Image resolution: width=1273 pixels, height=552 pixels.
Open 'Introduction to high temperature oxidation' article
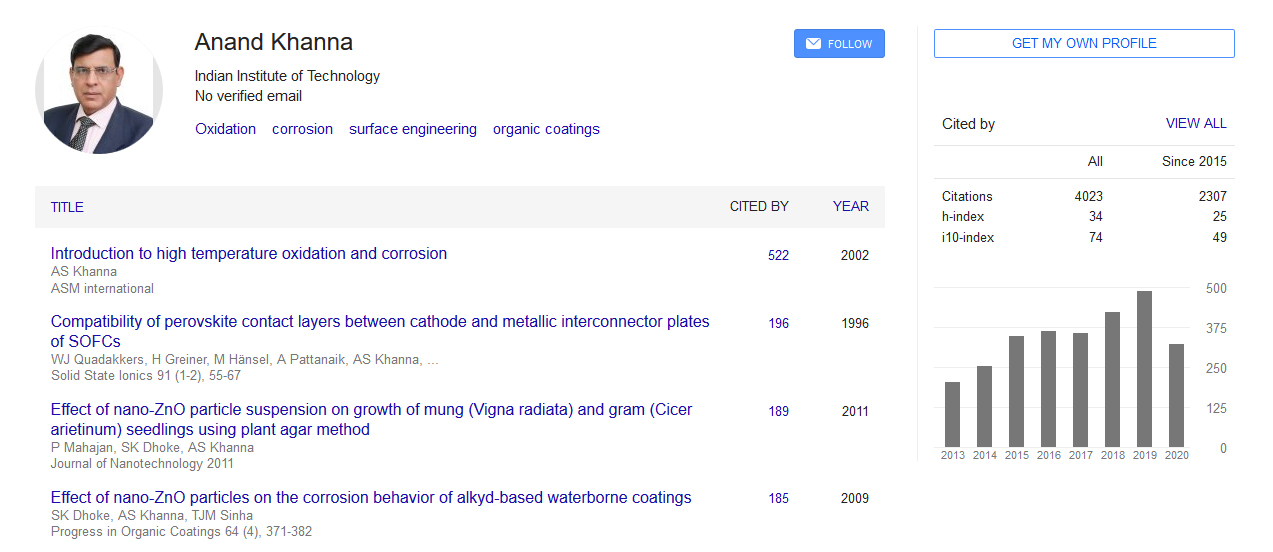pos(249,254)
